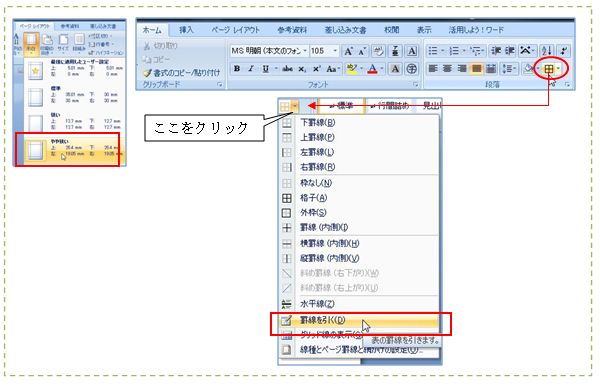
Task: Toggle Bold formatting
Action: pyautogui.click(x=237, y=69)
